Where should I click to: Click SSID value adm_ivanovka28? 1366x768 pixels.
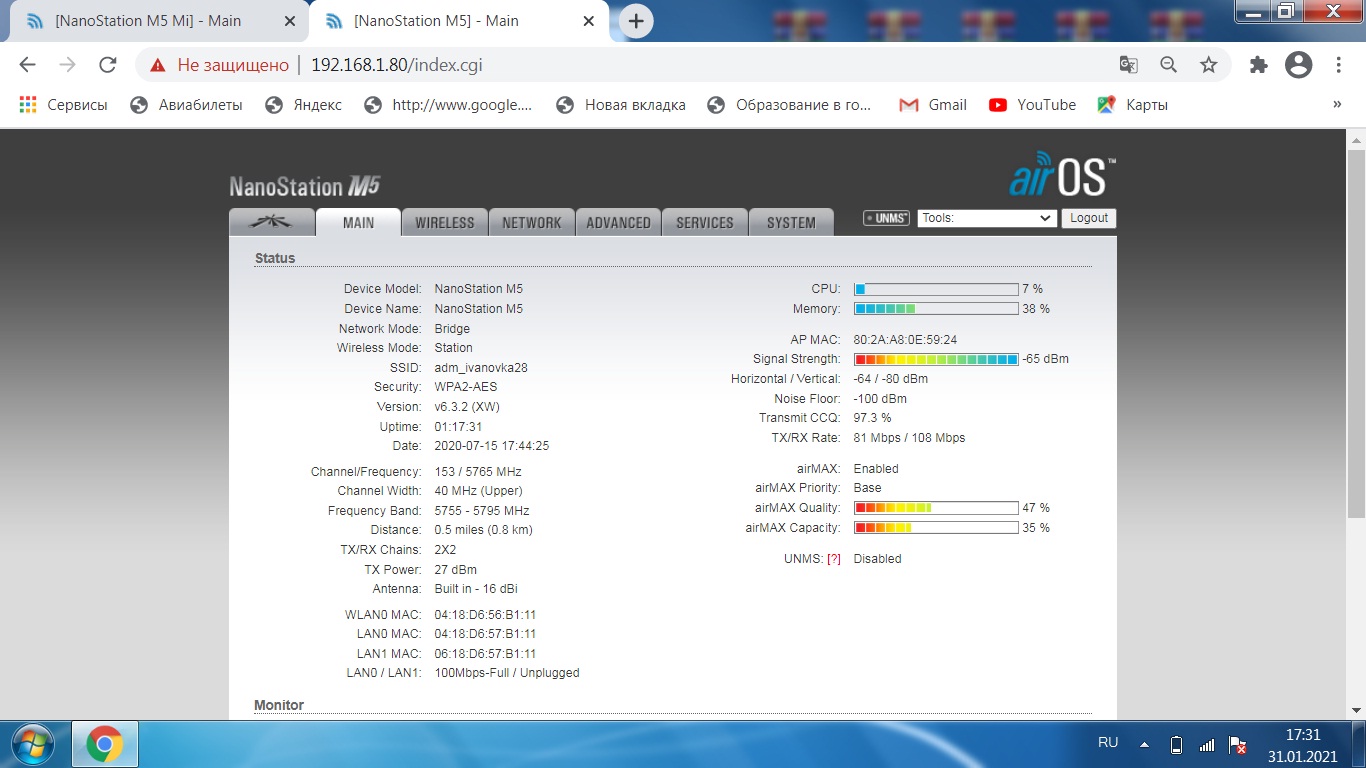481,368
